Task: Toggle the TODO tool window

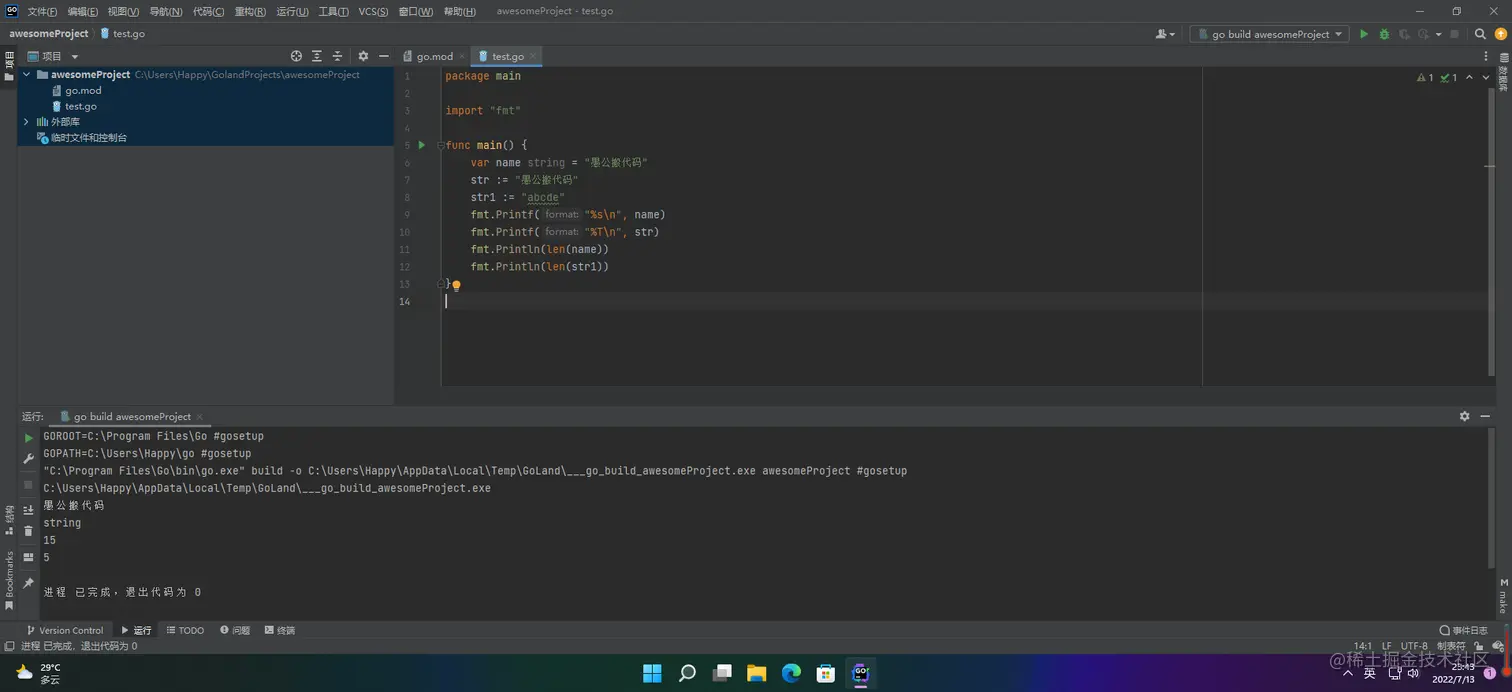Action: (x=185, y=630)
